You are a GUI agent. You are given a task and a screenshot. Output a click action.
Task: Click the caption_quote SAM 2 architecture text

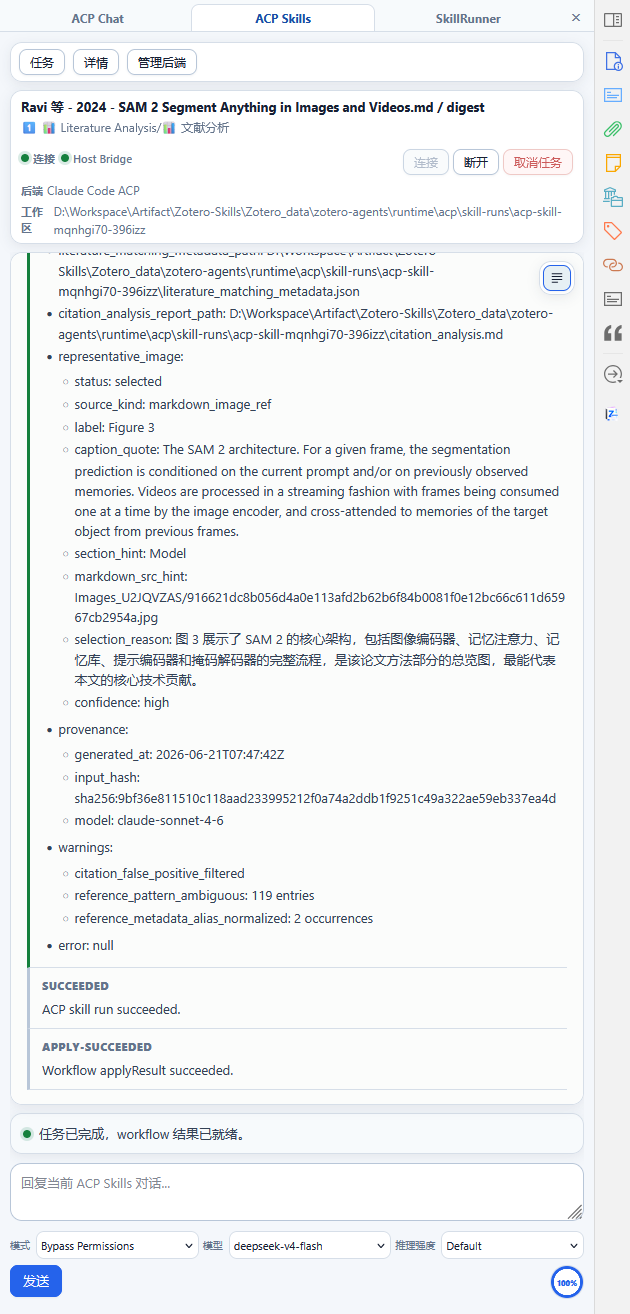[316, 491]
